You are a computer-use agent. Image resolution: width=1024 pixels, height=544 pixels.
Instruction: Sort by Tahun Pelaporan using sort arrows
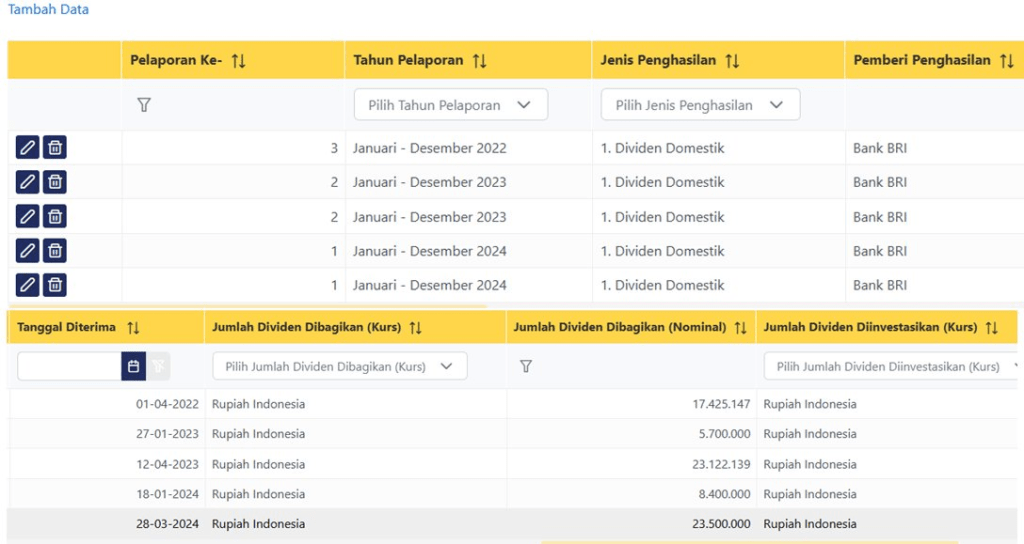click(x=480, y=61)
